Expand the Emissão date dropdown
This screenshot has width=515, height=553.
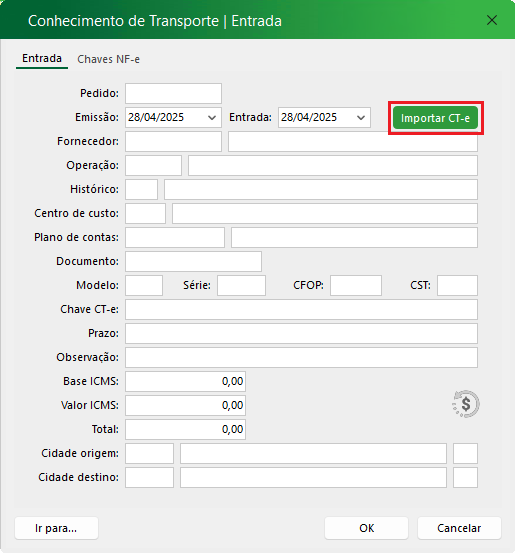[x=212, y=117]
